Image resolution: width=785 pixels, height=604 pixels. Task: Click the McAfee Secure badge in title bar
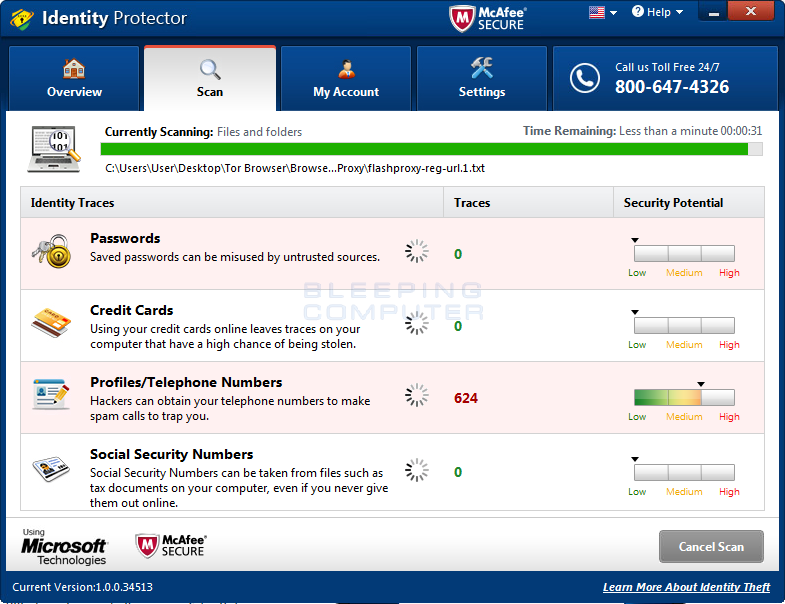point(487,18)
